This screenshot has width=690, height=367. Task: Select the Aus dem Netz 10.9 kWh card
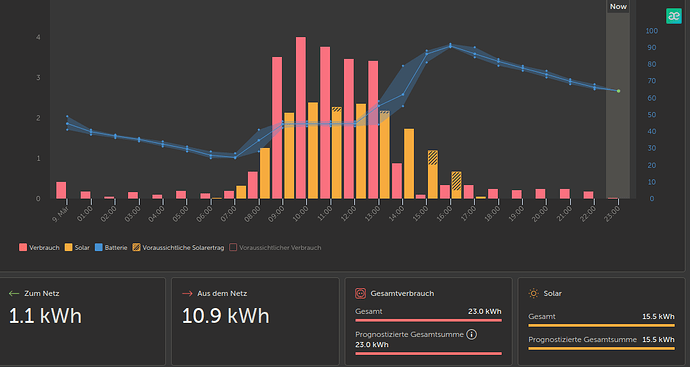tap(255, 321)
